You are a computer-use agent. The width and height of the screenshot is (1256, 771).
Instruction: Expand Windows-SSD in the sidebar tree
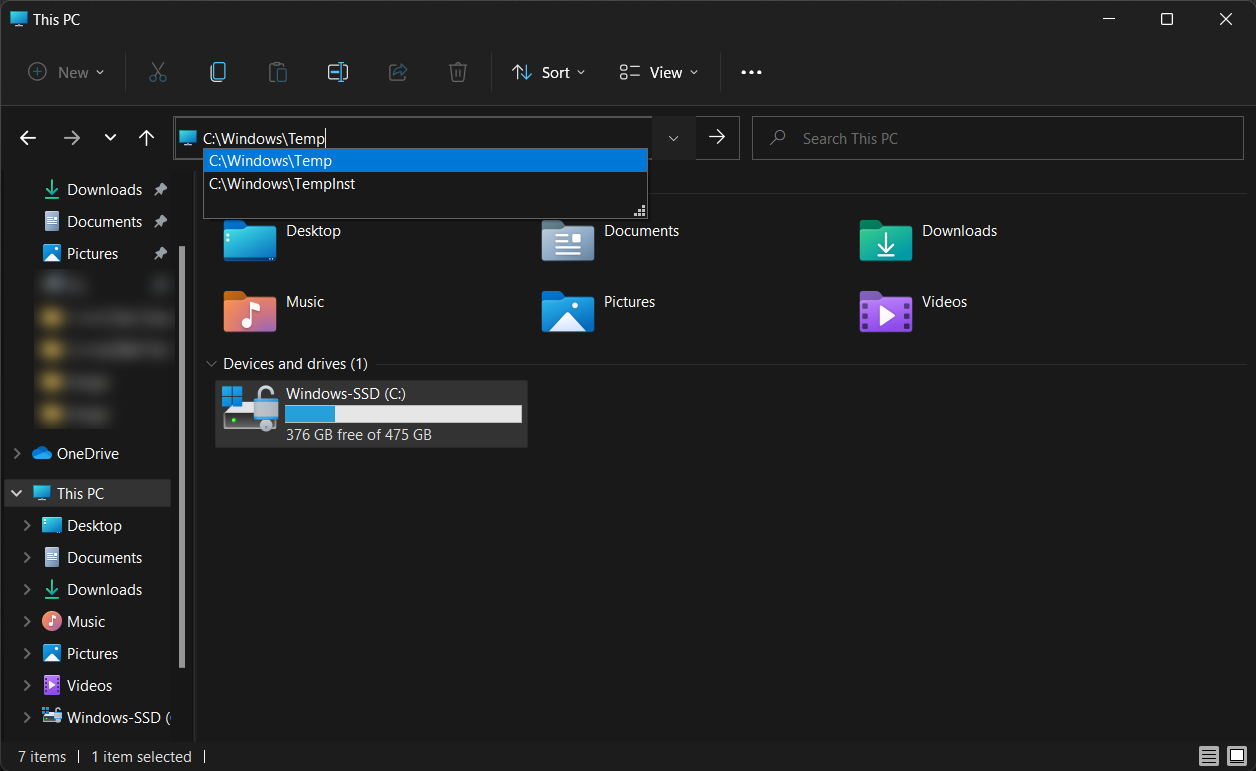point(27,717)
